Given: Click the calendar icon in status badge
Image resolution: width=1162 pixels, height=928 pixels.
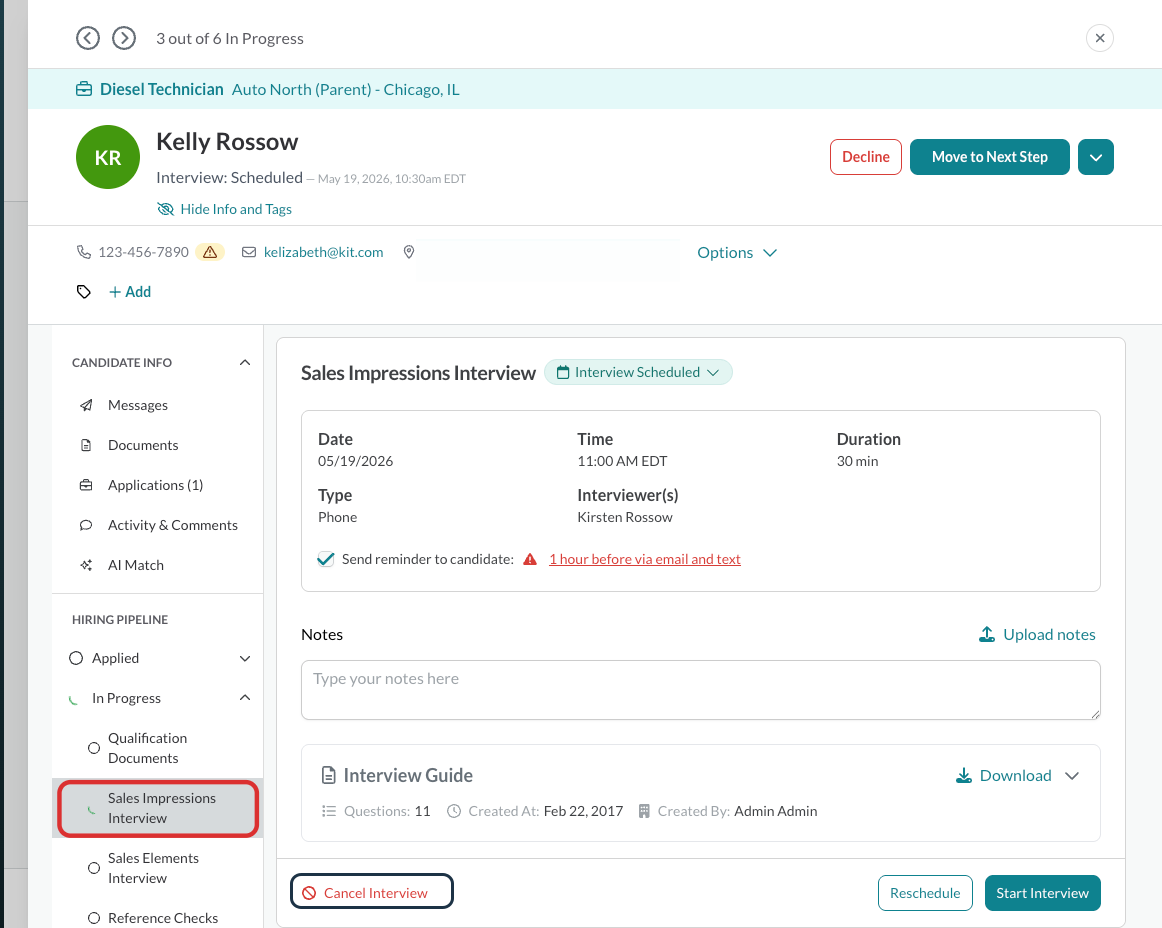Looking at the screenshot, I should pos(562,372).
